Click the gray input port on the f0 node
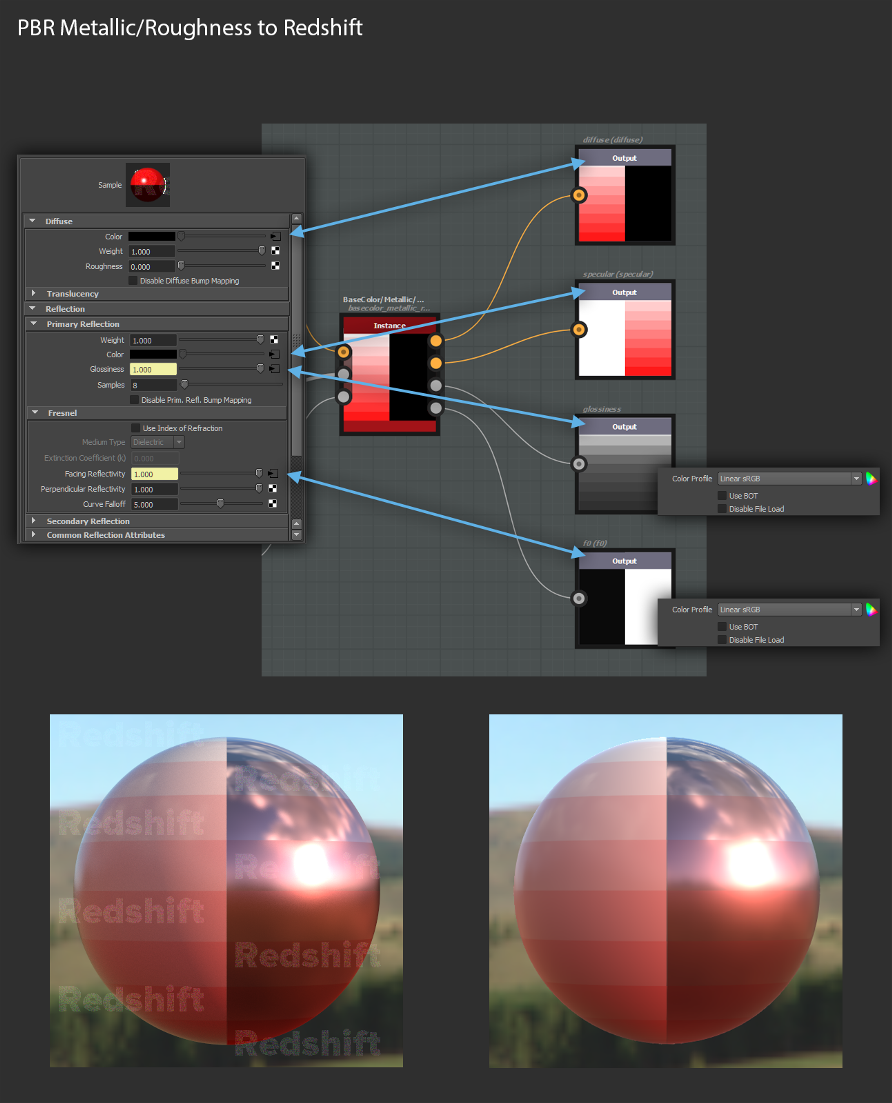The image size is (892, 1103). (579, 598)
